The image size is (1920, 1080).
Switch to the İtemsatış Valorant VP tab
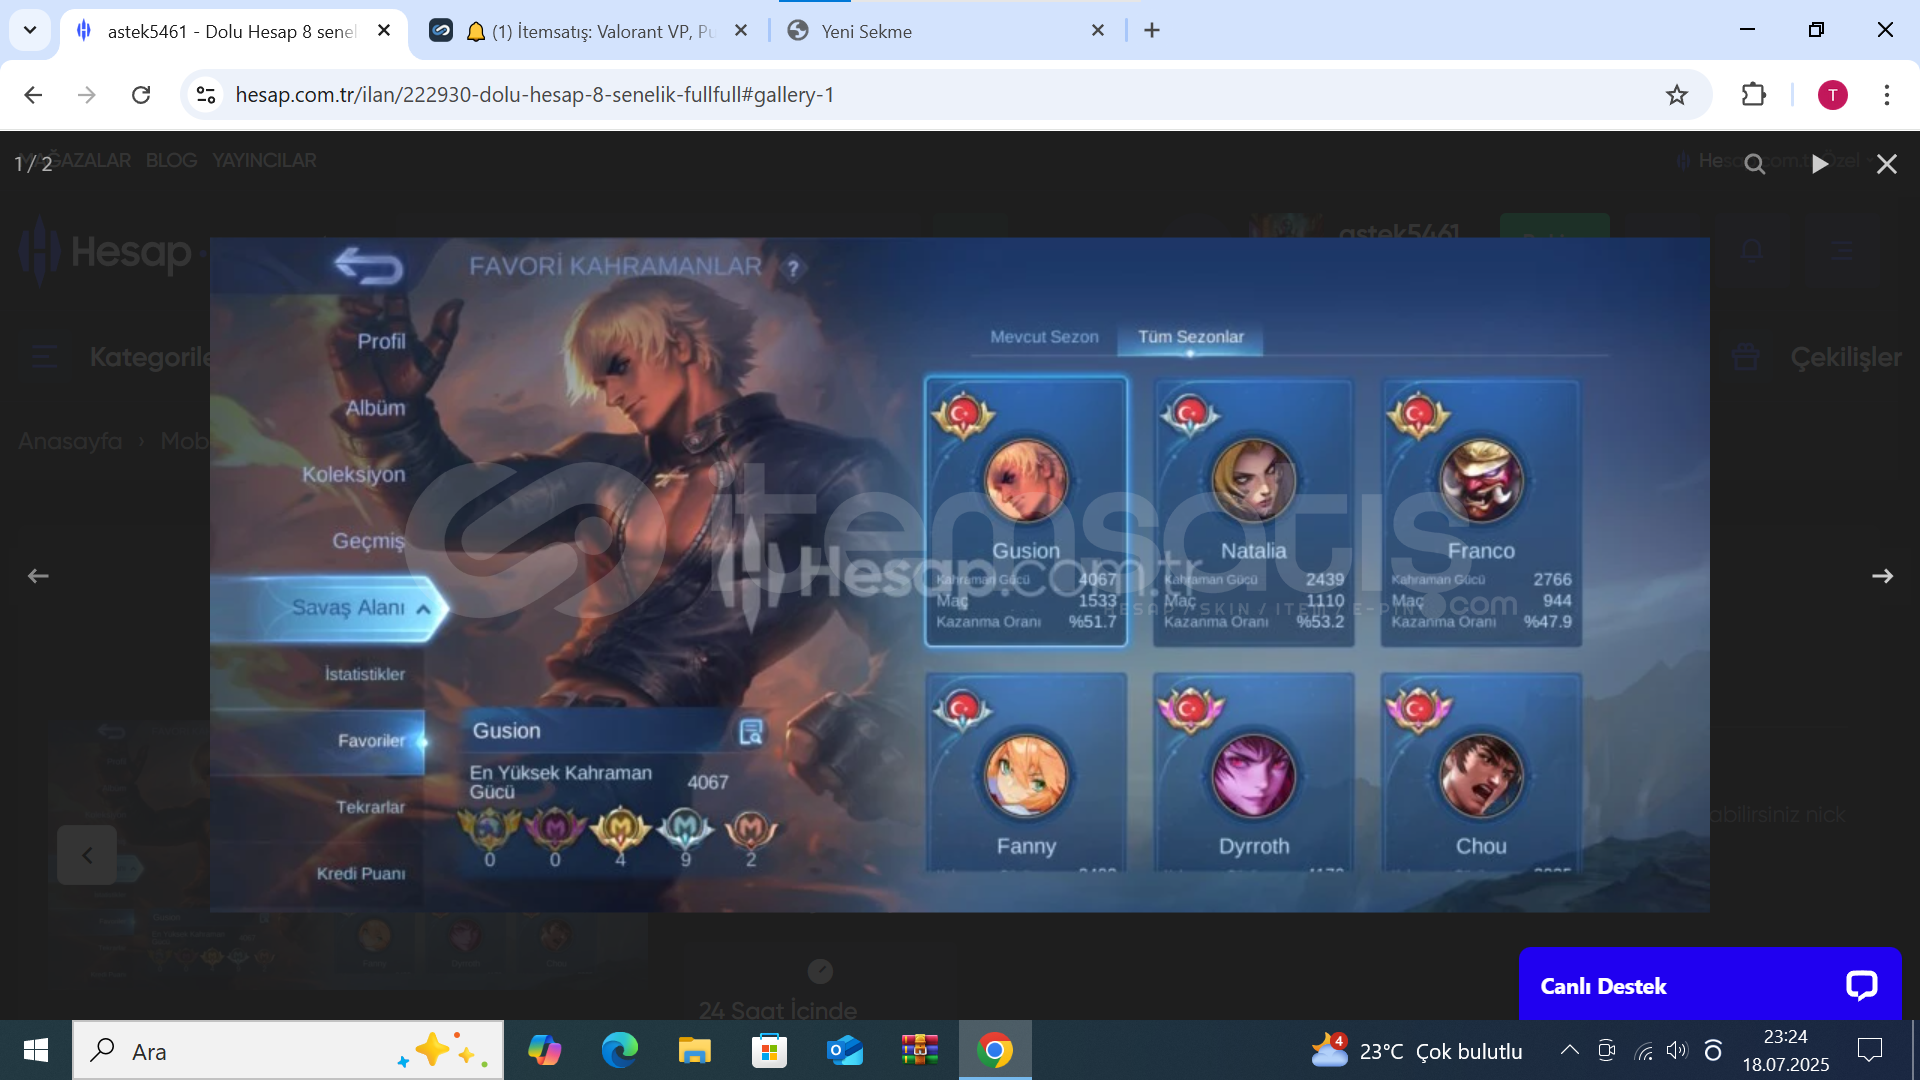pos(590,31)
